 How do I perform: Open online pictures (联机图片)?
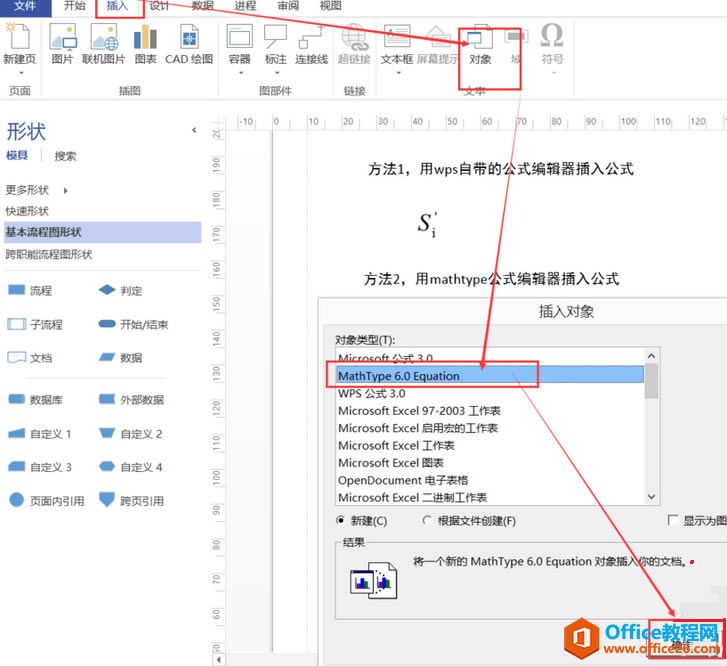pos(104,37)
